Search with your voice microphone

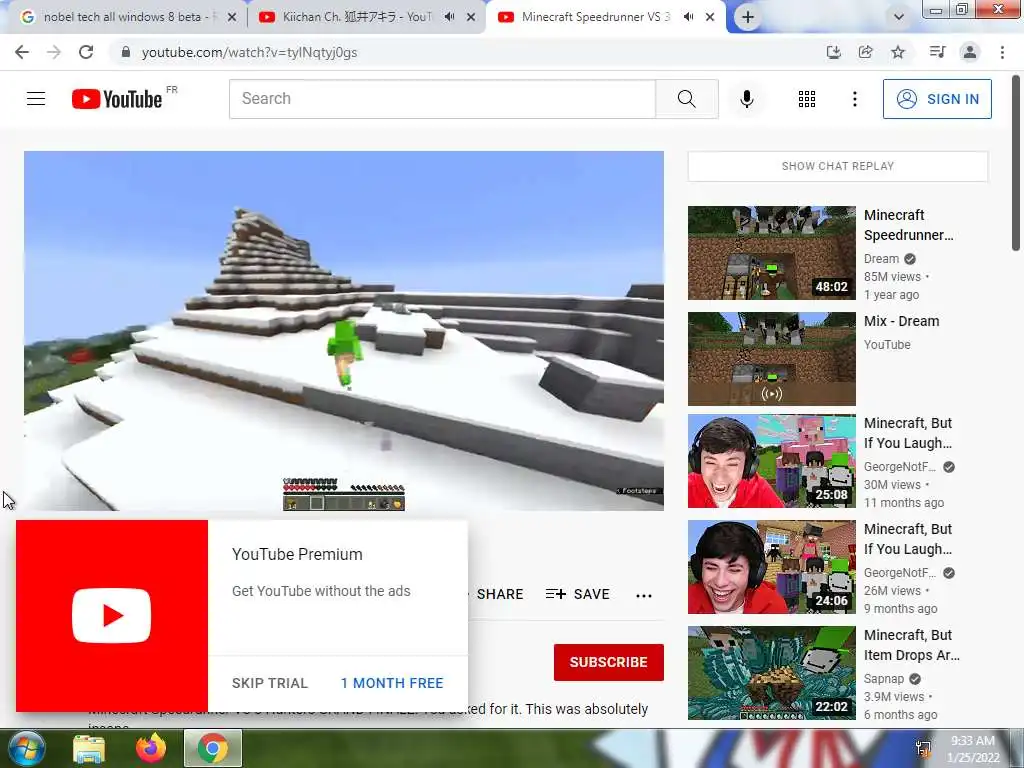point(746,99)
